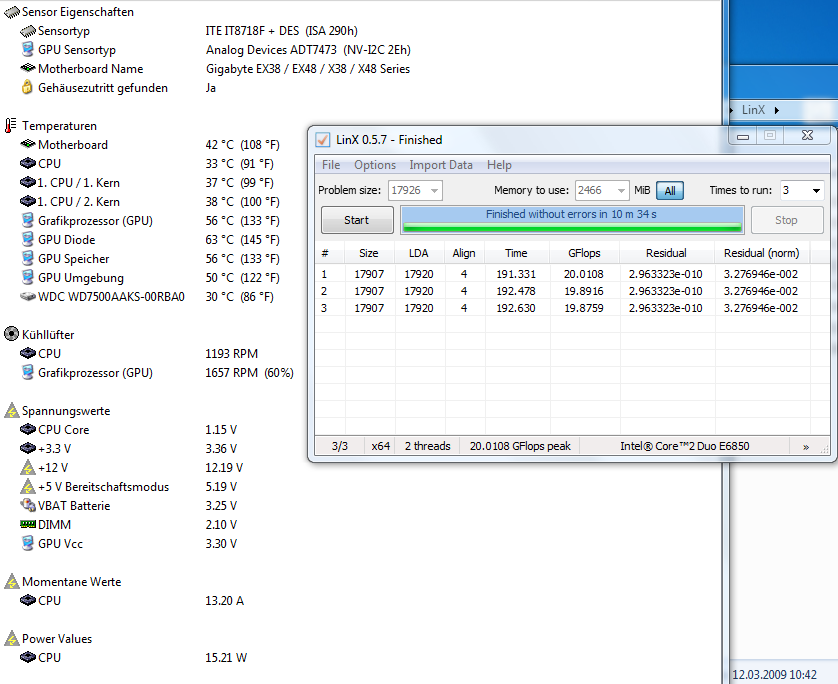Click the +3.3 V voltage icon
Viewport: 838px width, 684px height.
28,448
